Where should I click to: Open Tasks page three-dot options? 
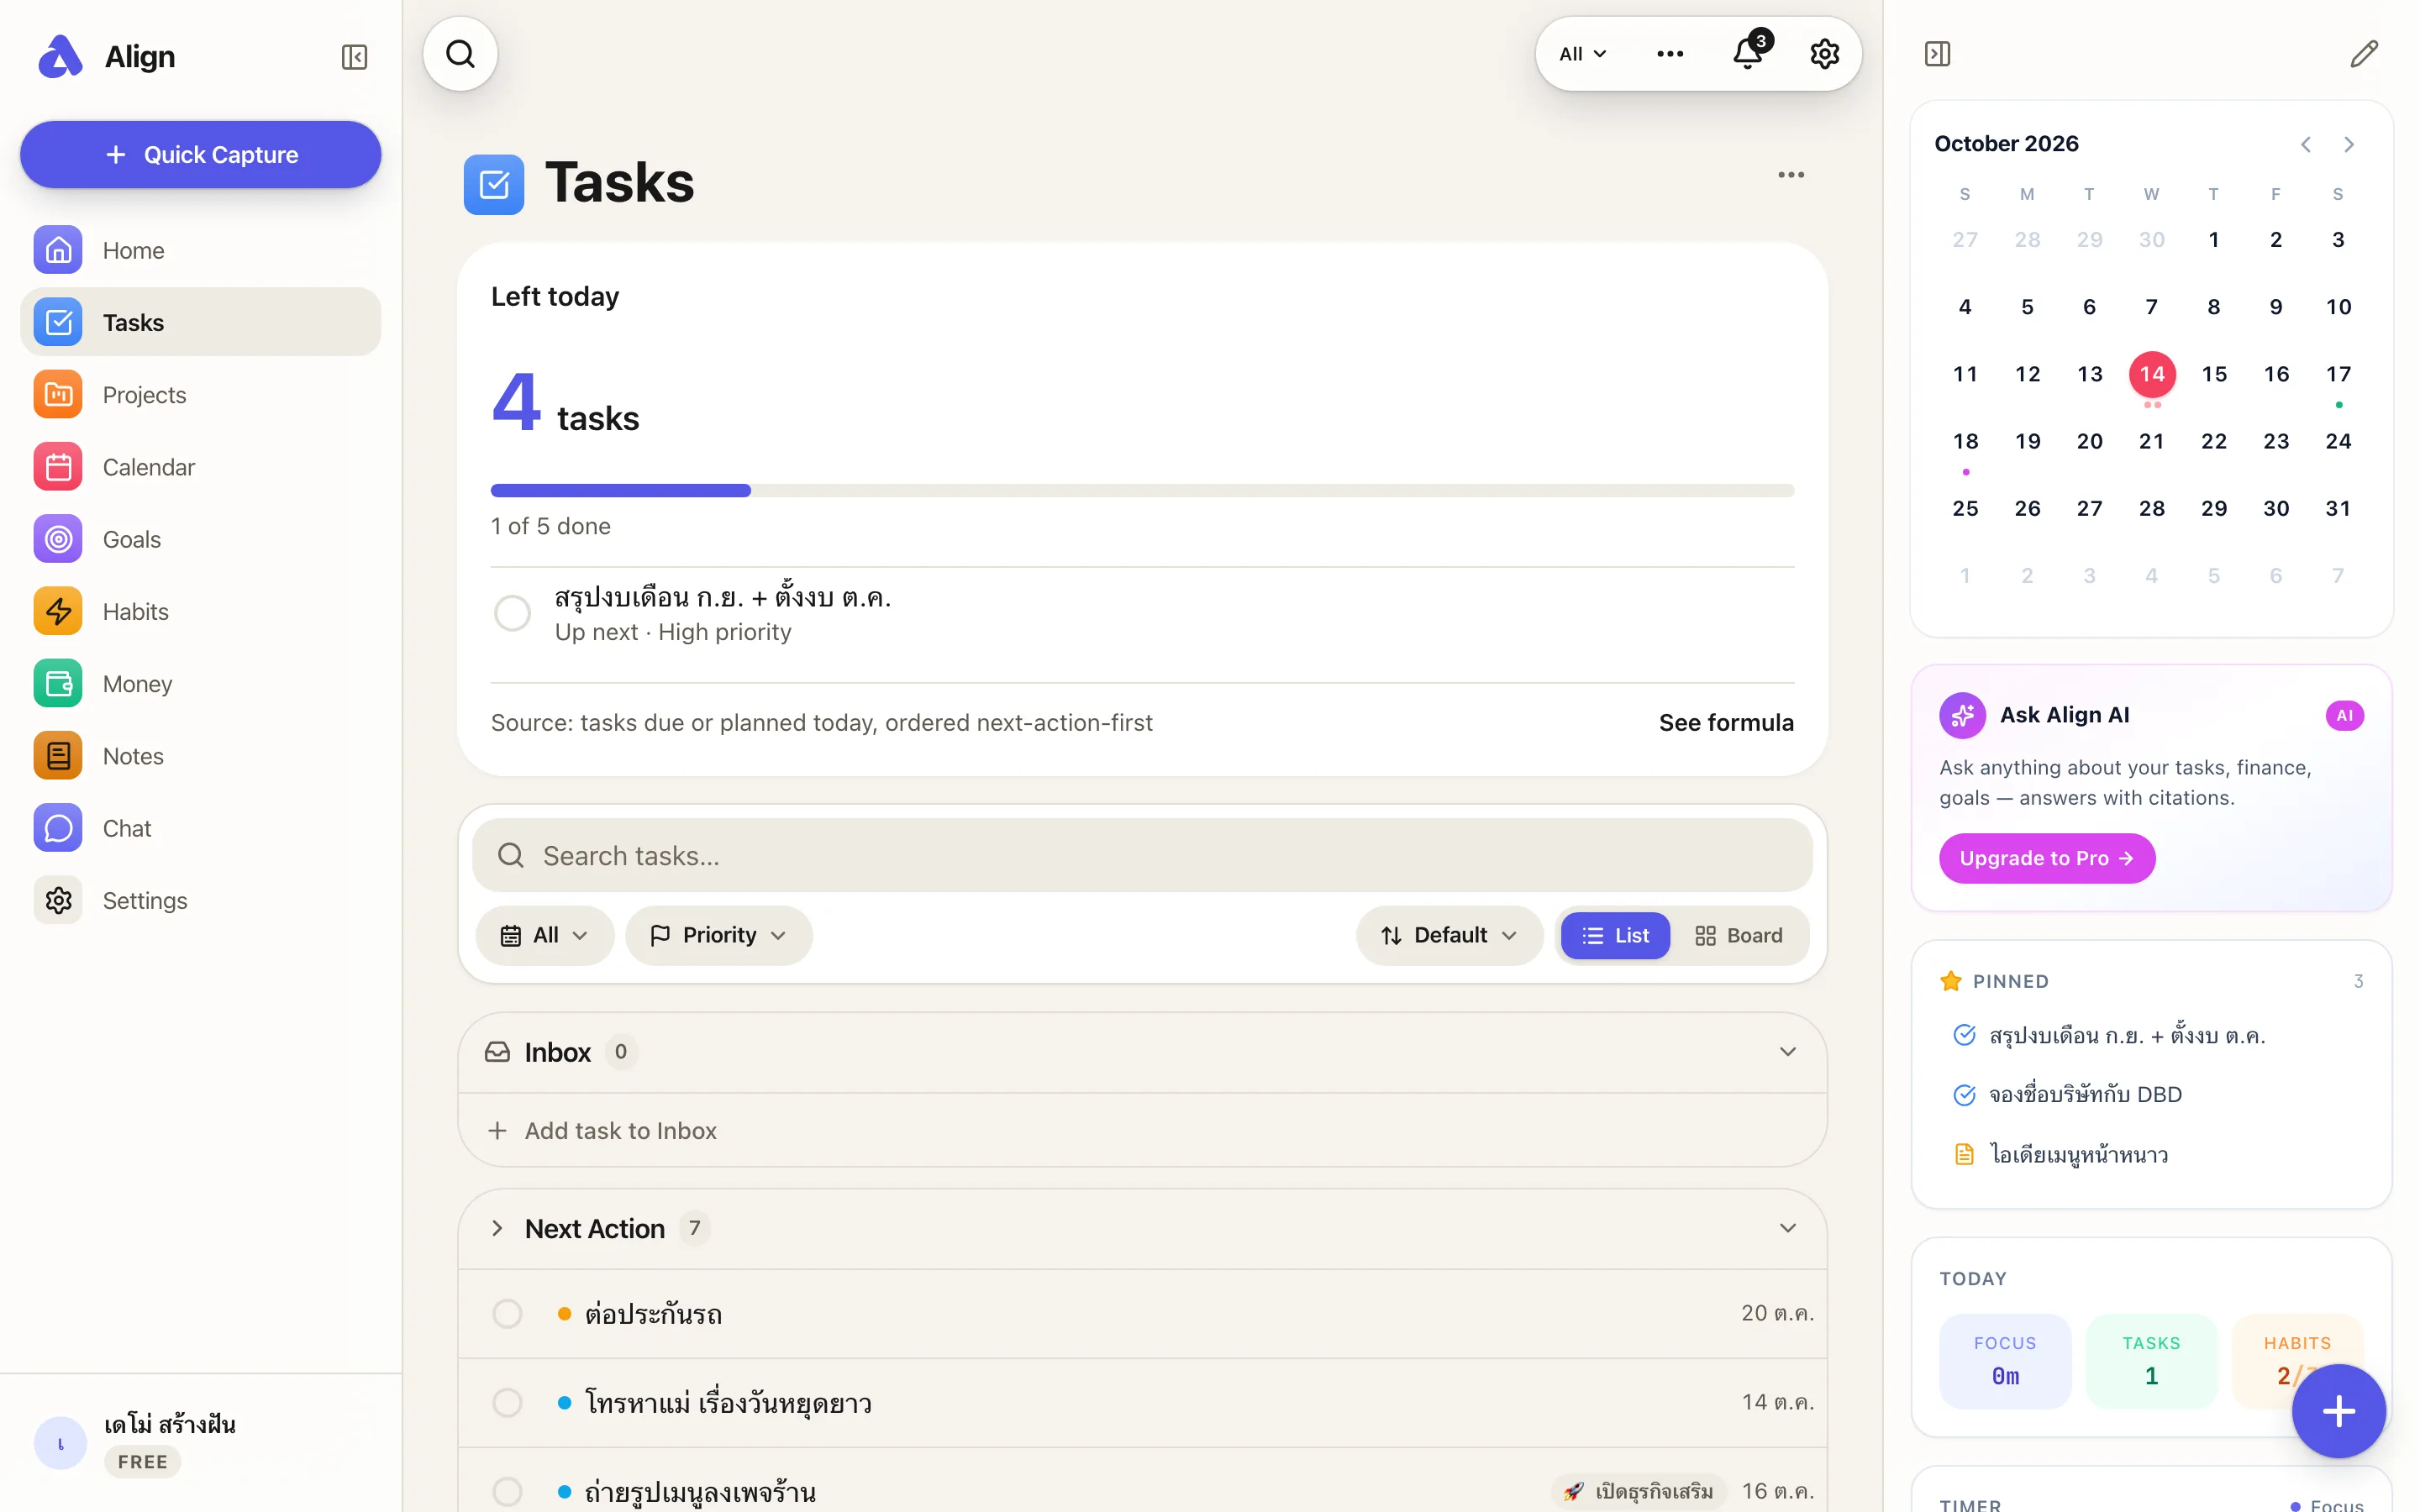point(1790,175)
